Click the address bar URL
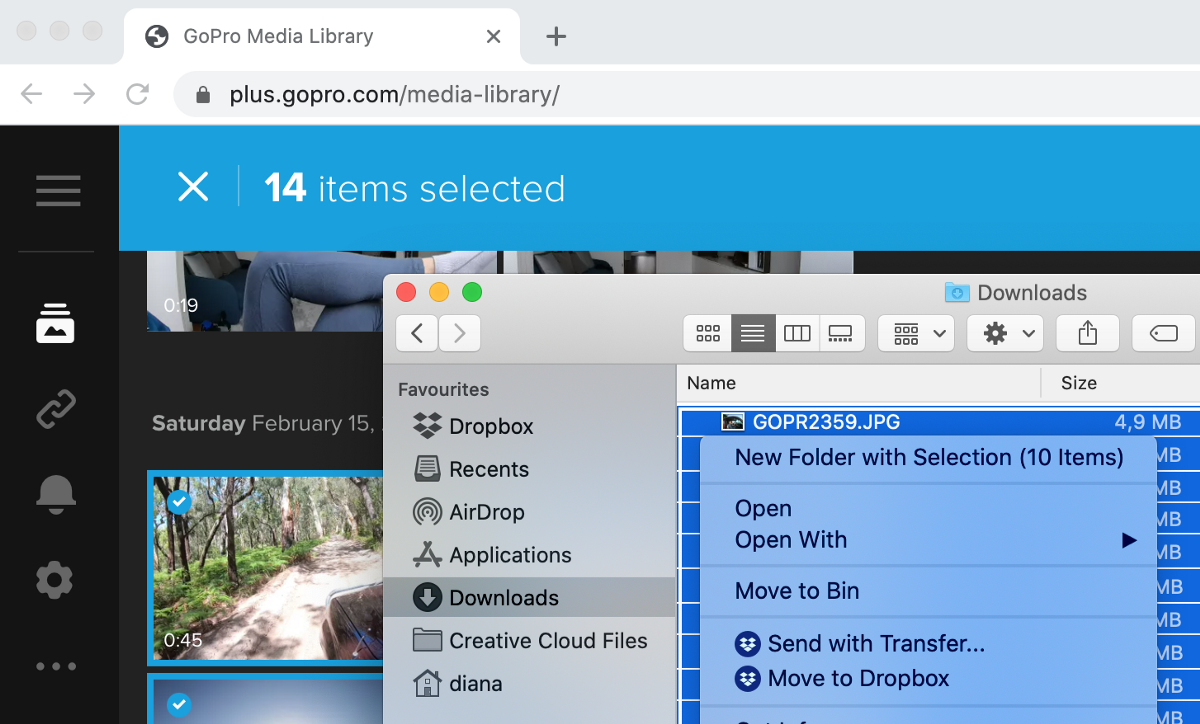This screenshot has height=724, width=1200. (x=394, y=95)
